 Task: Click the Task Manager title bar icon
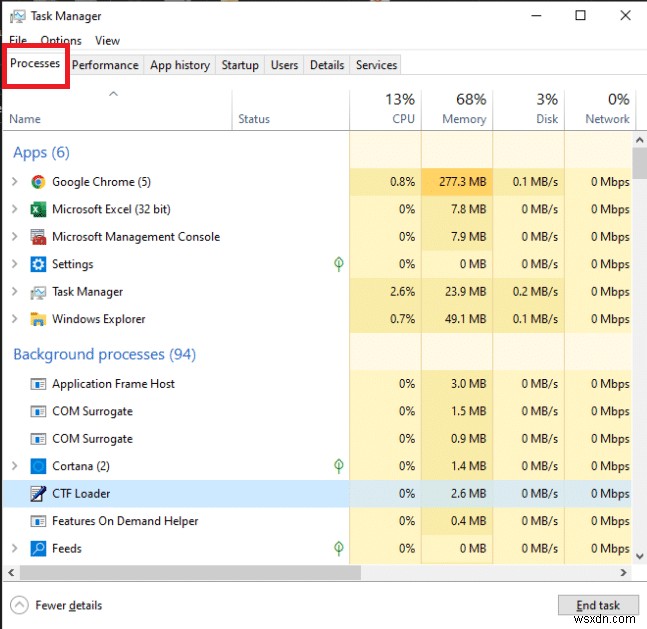18,17
